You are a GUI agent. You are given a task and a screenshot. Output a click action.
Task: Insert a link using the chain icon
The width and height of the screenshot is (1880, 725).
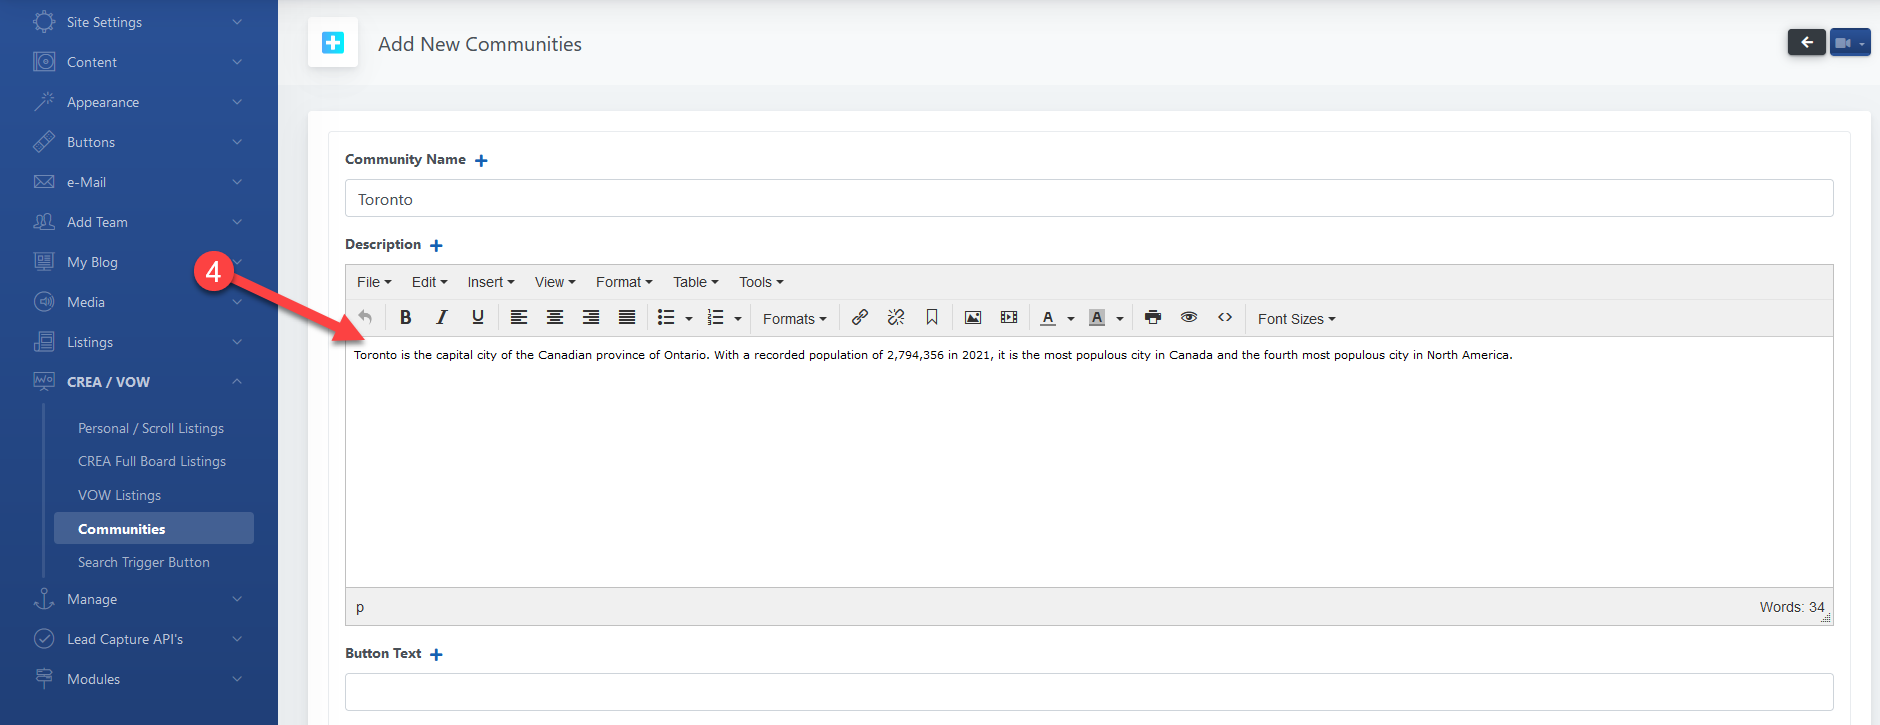[859, 318]
